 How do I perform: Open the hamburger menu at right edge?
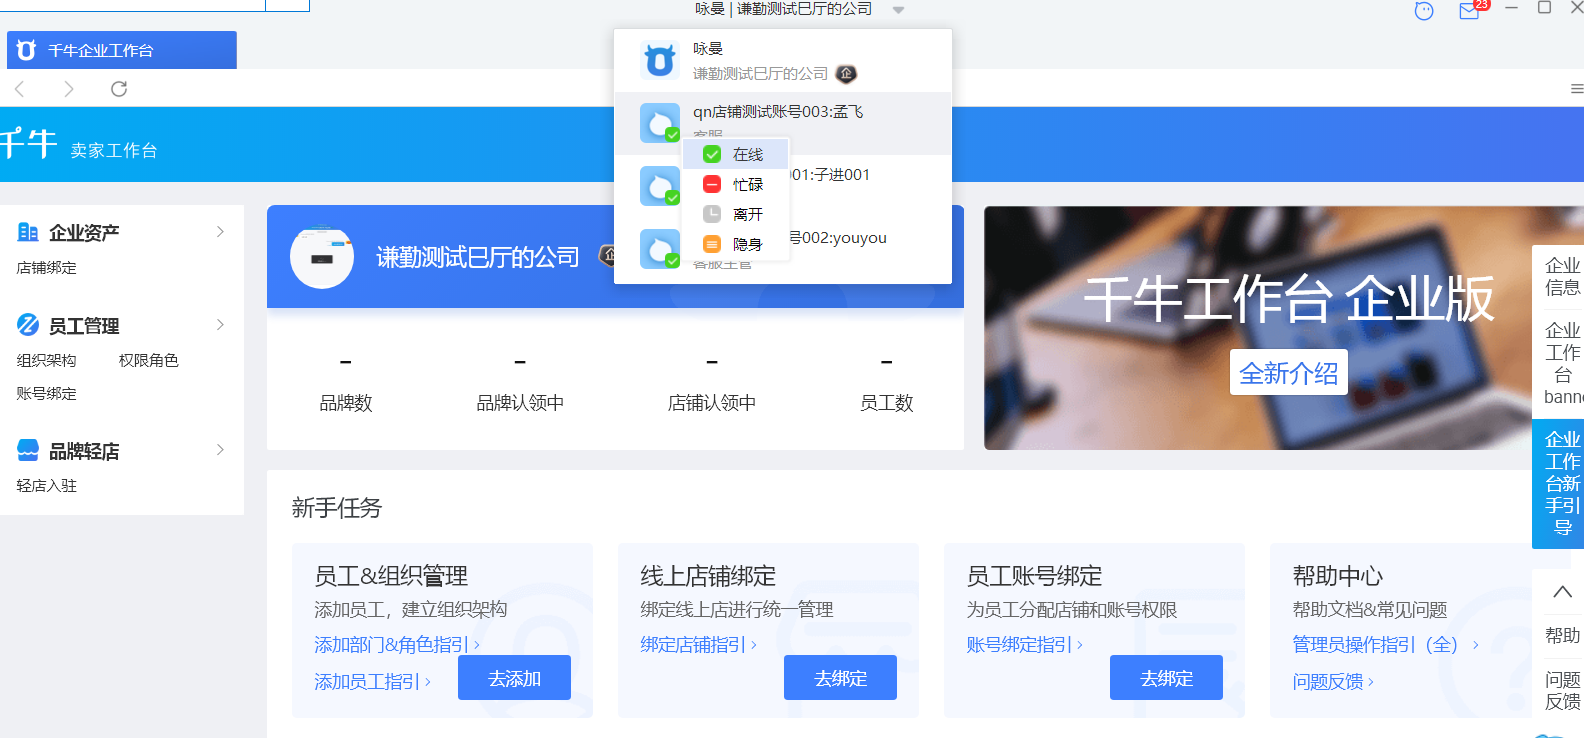tap(1577, 89)
